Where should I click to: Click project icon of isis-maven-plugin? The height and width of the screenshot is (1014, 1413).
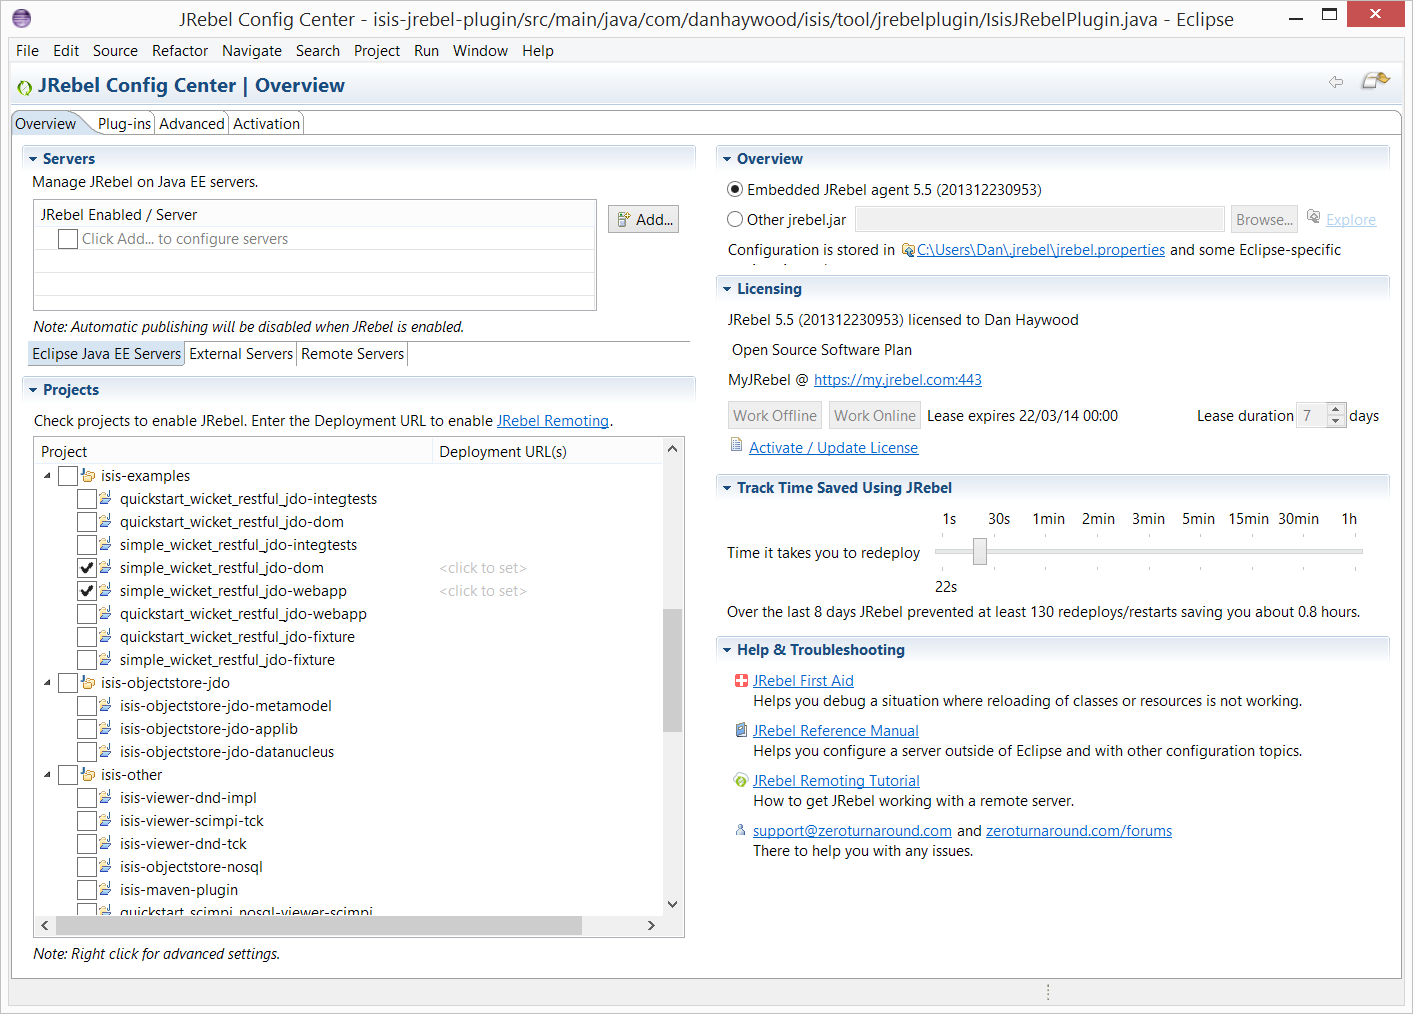(x=106, y=889)
